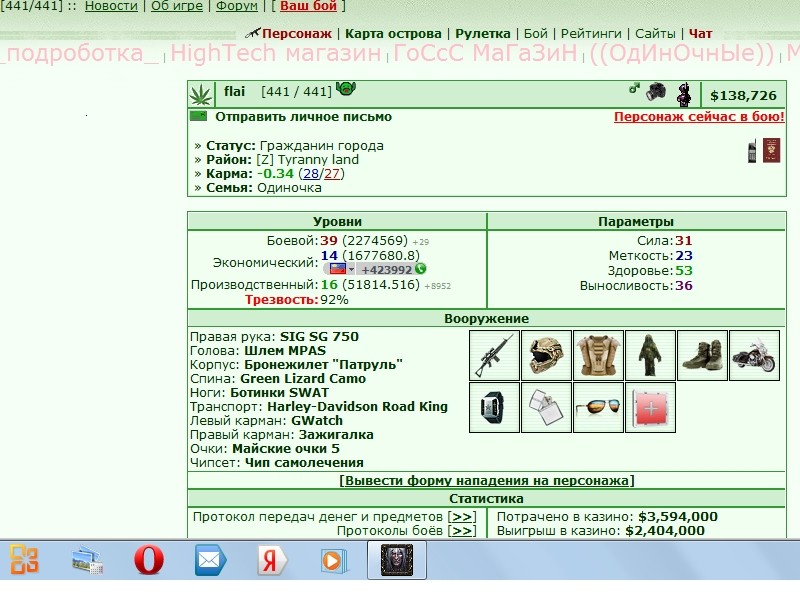Click the cannabis leaf syndicate icon beside flai
Screen dimensions: 800x600
(201, 95)
